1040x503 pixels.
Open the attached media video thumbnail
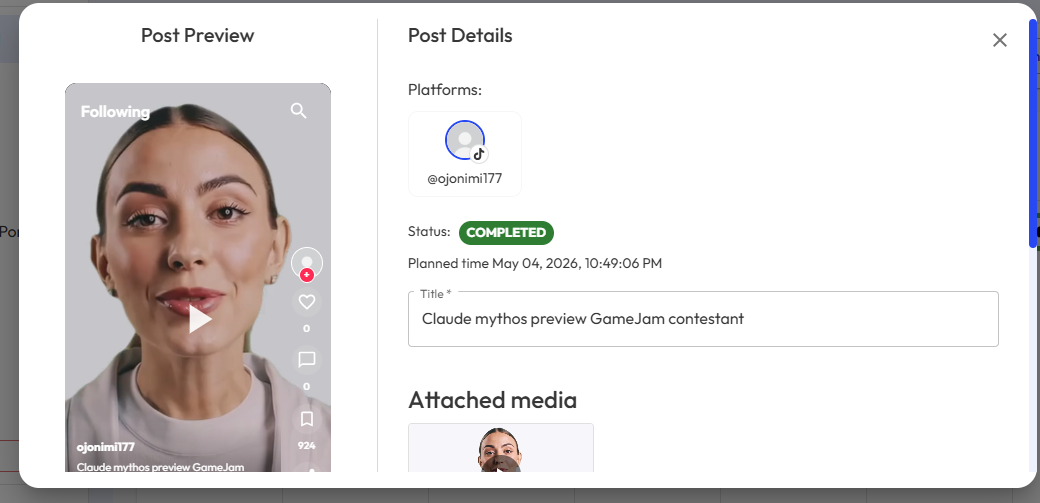click(501, 448)
